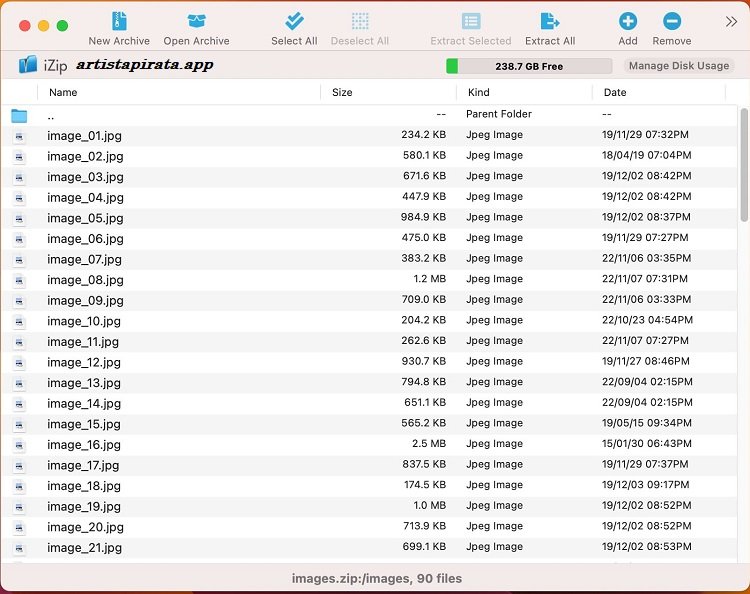Click the Deselect All grid icon
This screenshot has height=594, width=750.
coord(360,21)
